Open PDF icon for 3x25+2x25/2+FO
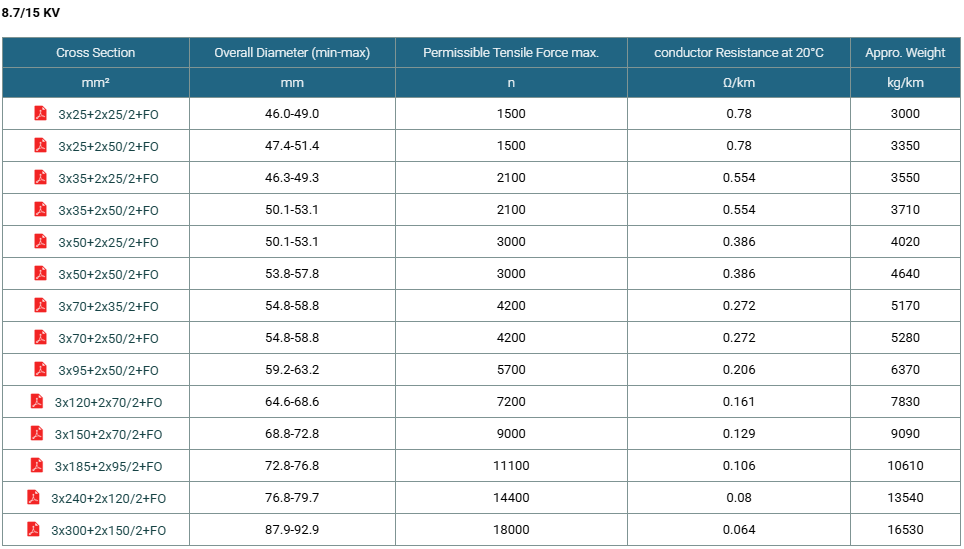This screenshot has width=964, height=549. 41,113
